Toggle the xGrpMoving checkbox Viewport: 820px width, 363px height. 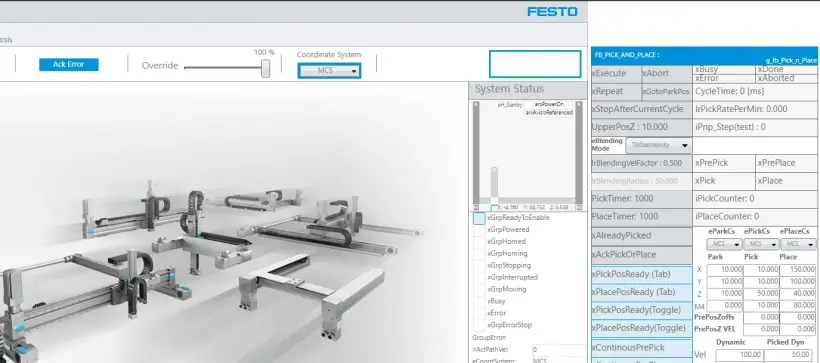pos(479,289)
